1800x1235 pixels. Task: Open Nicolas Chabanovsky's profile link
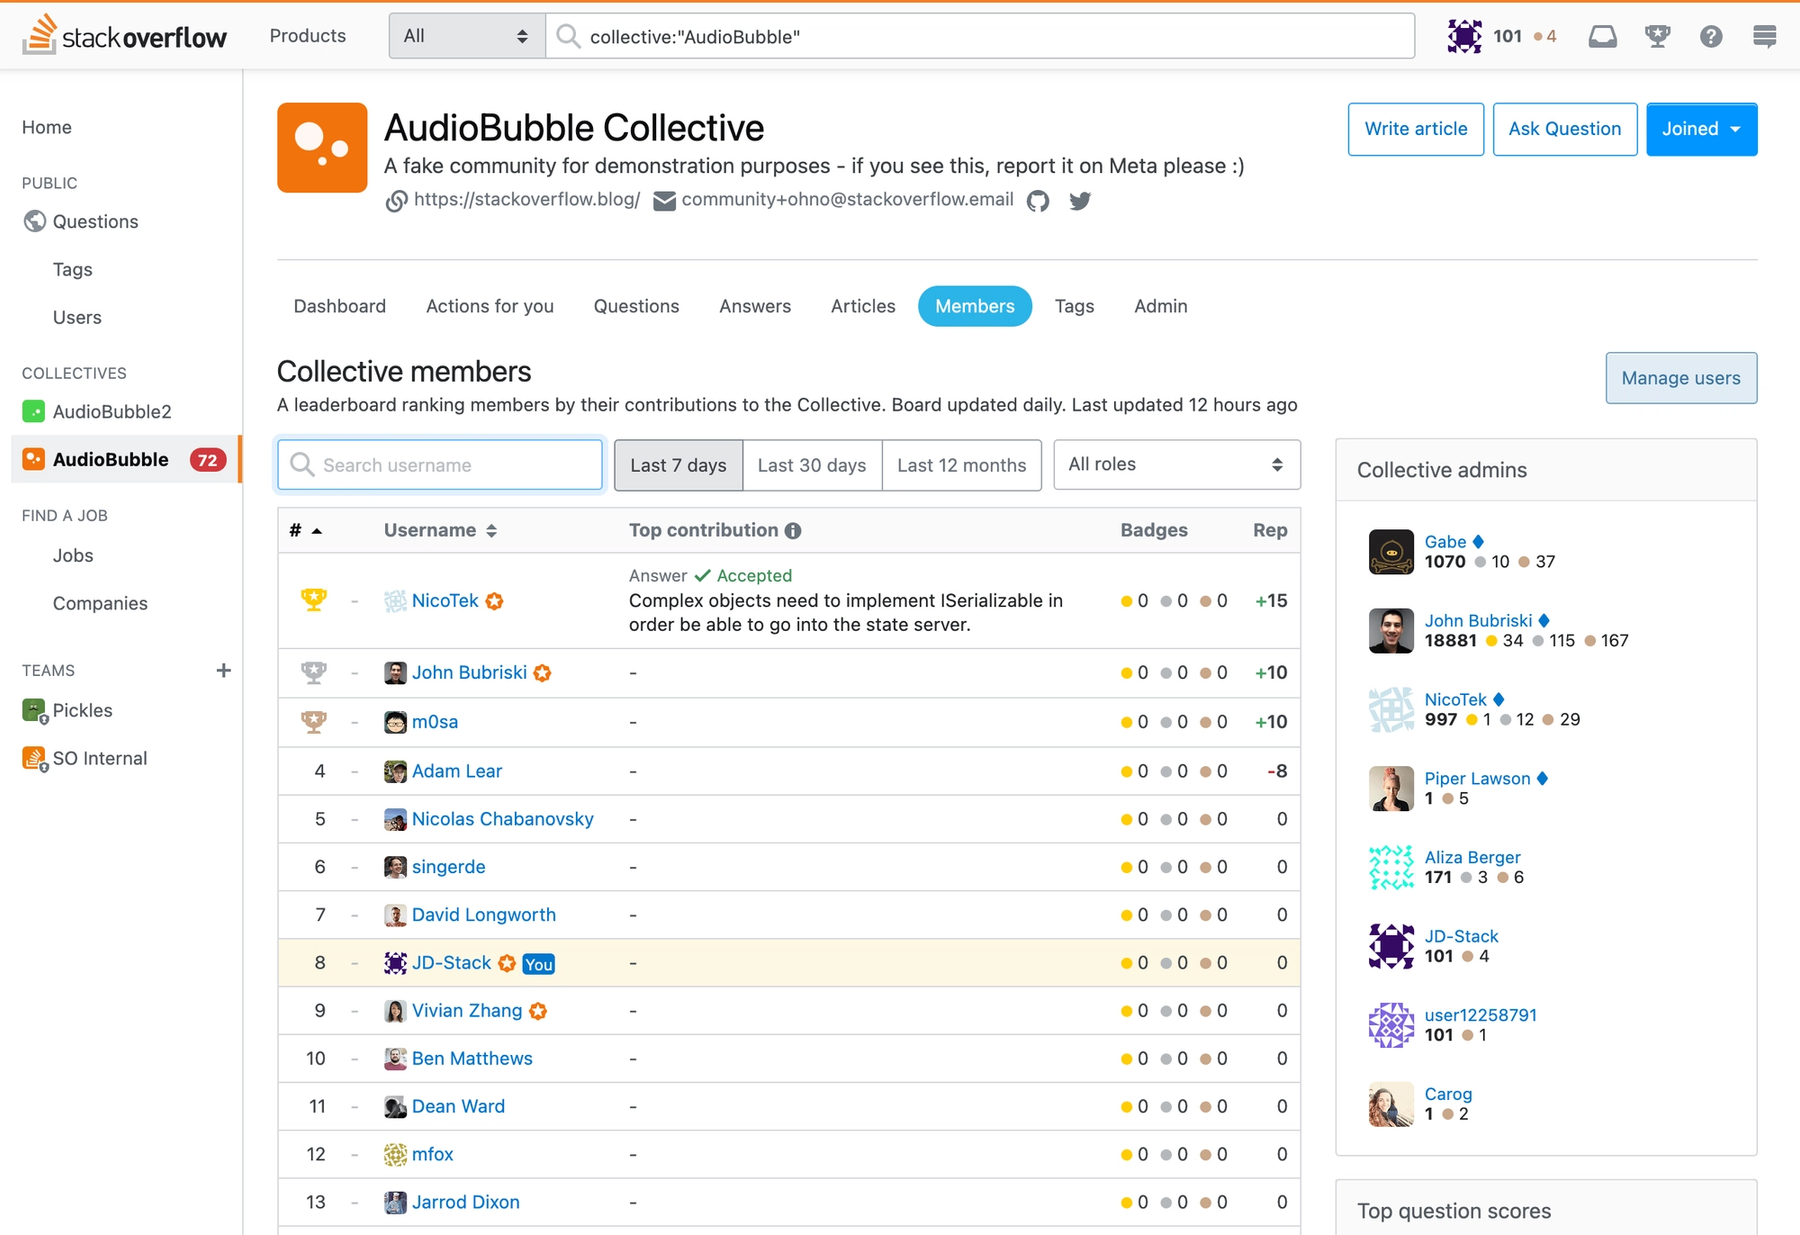[x=503, y=819]
